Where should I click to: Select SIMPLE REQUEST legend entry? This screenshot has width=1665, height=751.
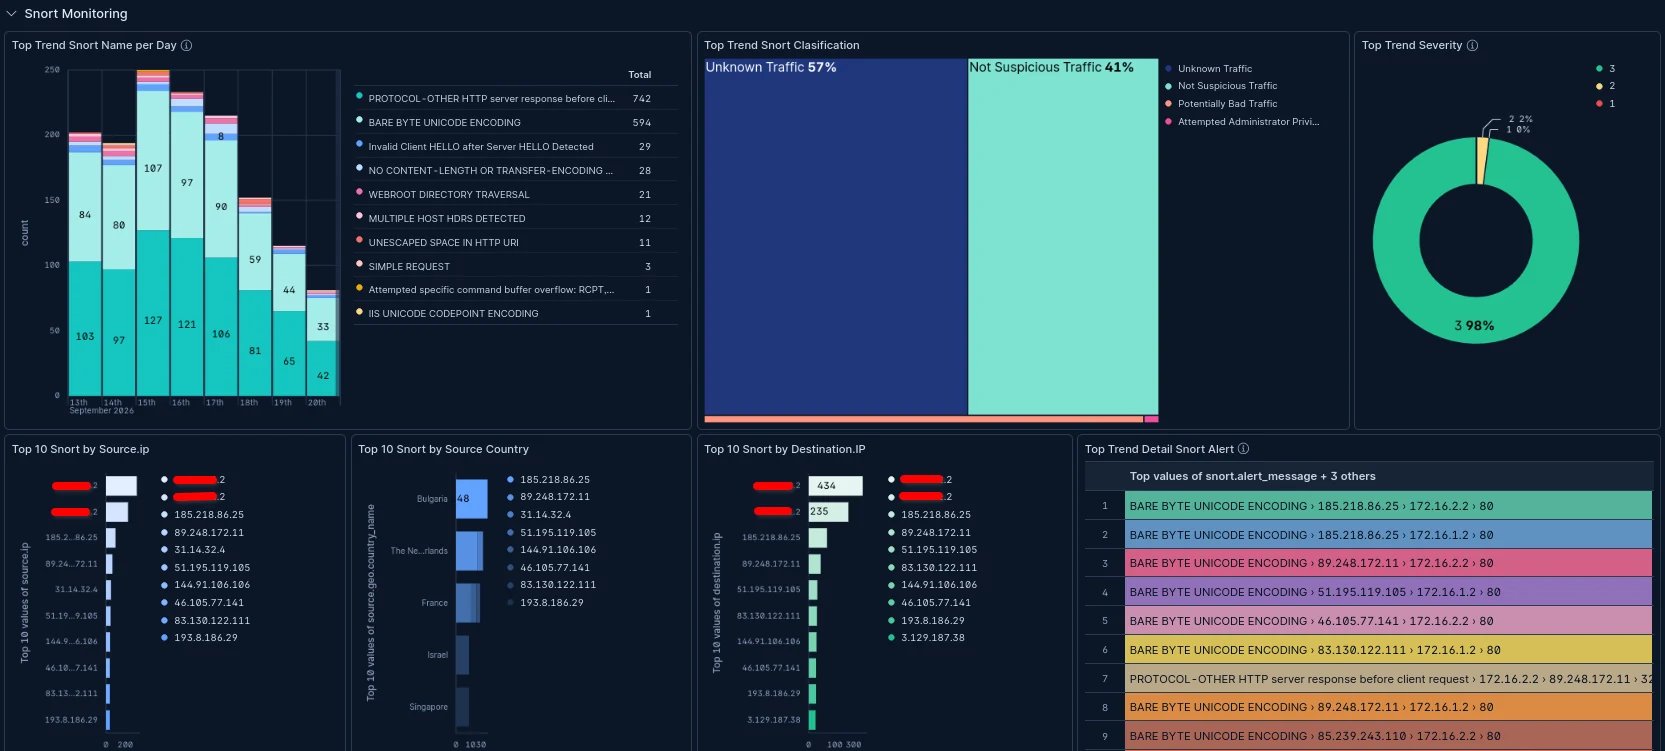(x=409, y=267)
